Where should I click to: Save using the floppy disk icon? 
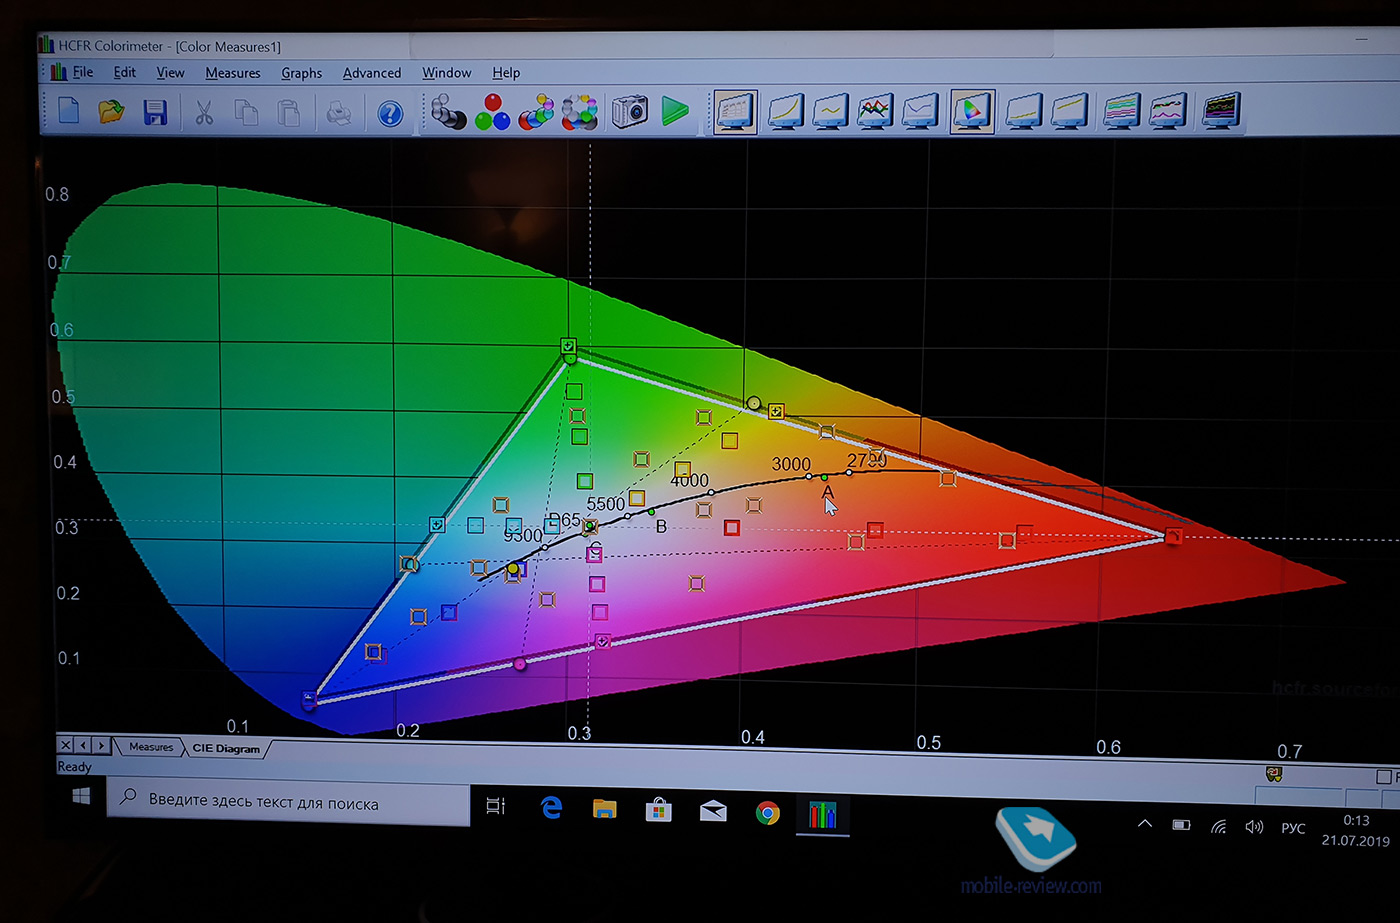click(x=155, y=111)
